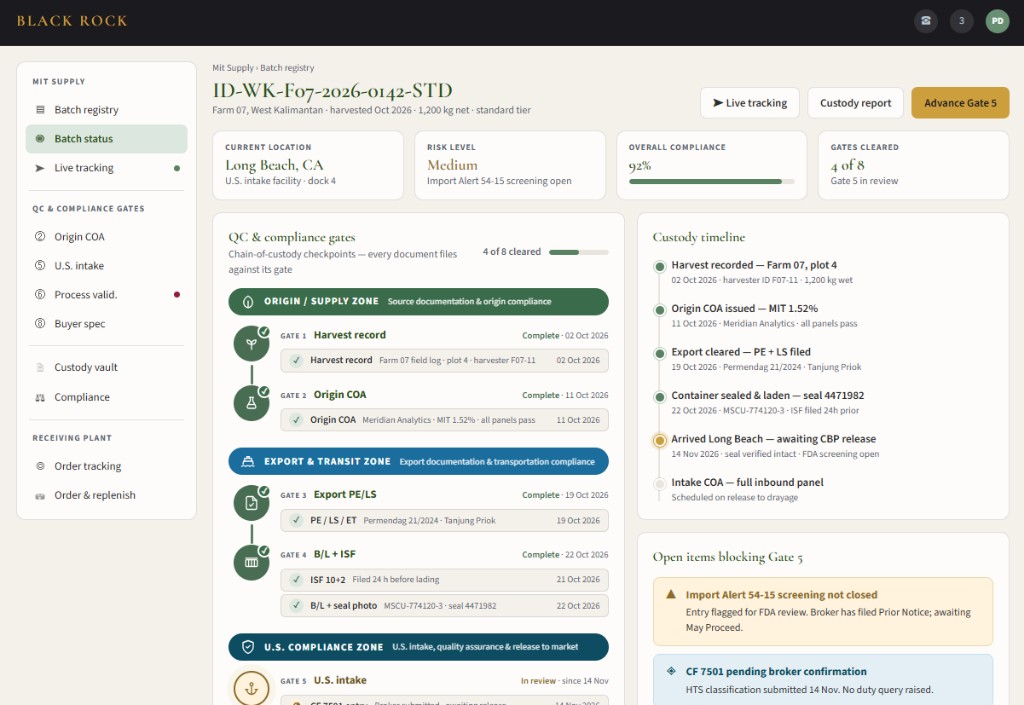Click the Gates Cleared card
The height and width of the screenshot is (705, 1024).
(913, 165)
